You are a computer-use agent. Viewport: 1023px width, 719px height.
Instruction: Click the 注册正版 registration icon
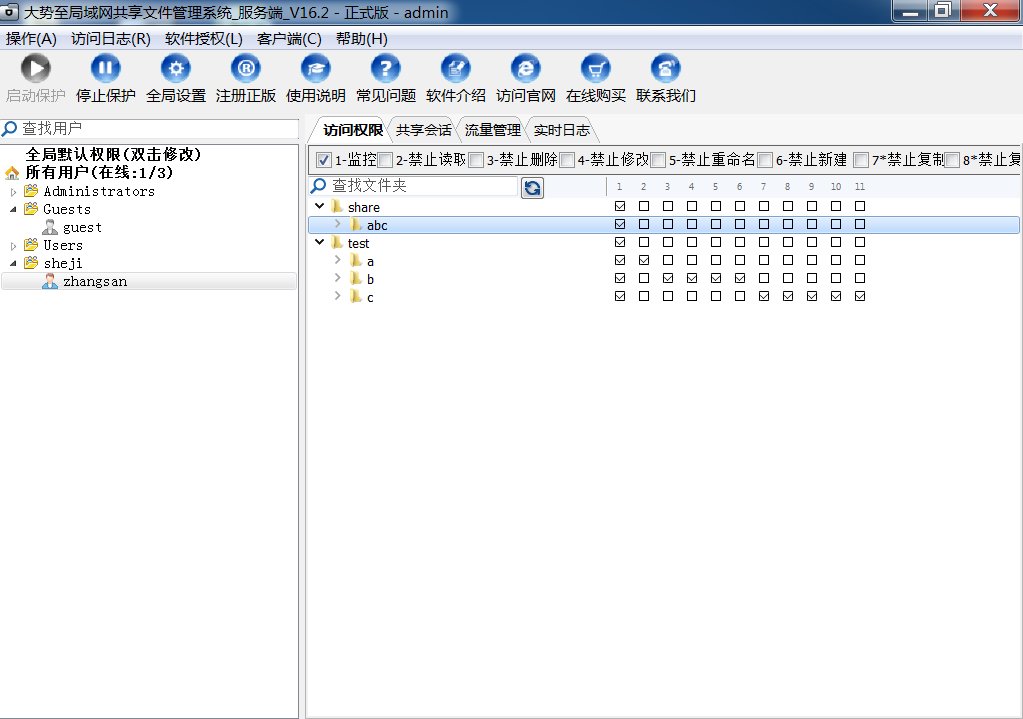[x=246, y=68]
